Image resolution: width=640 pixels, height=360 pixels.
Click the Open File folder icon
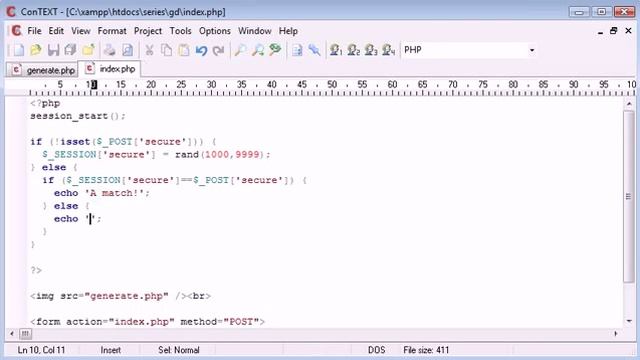36,50
